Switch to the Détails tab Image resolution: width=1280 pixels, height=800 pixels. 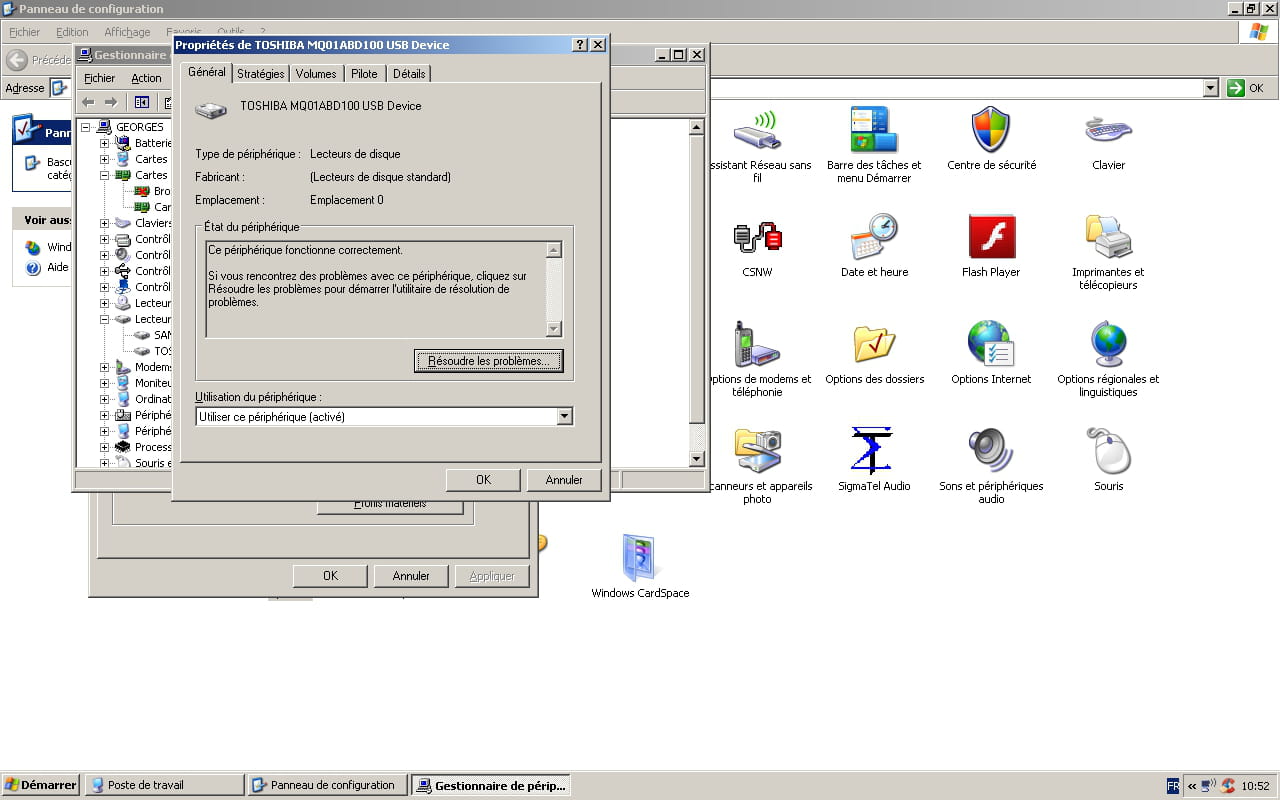[409, 74]
